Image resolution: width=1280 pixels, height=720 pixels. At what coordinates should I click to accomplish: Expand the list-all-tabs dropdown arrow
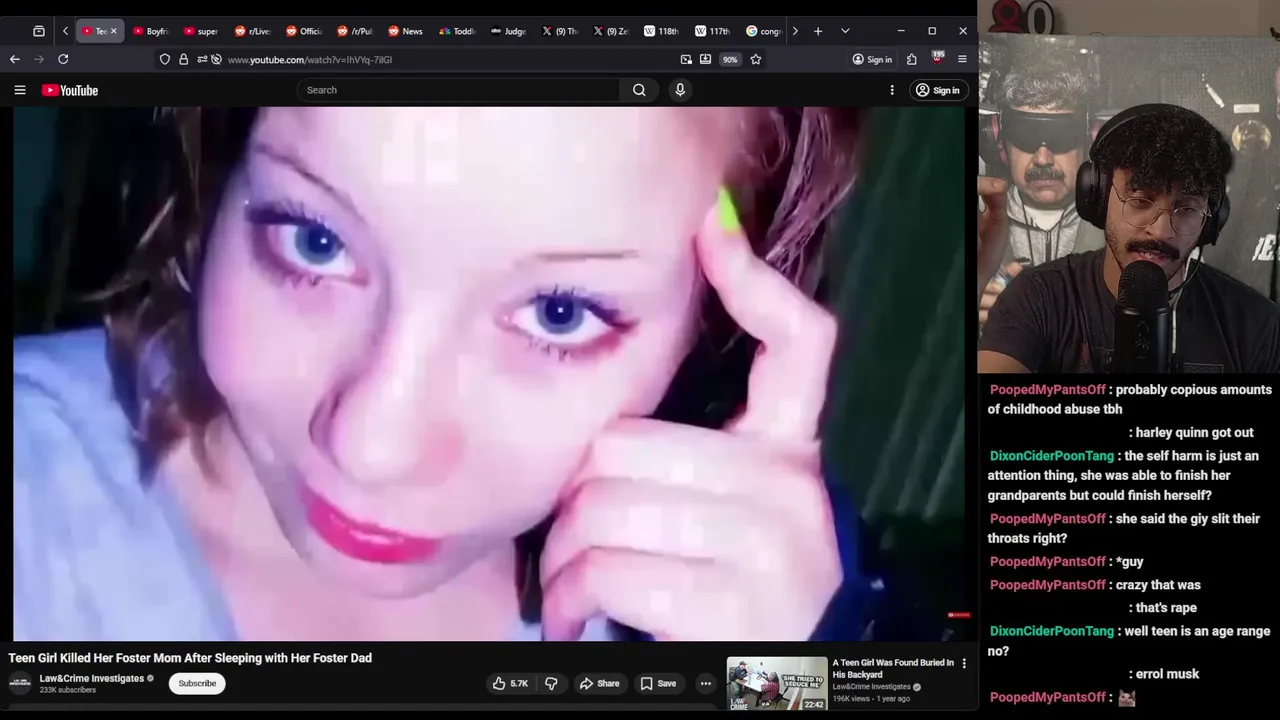pyautogui.click(x=845, y=31)
